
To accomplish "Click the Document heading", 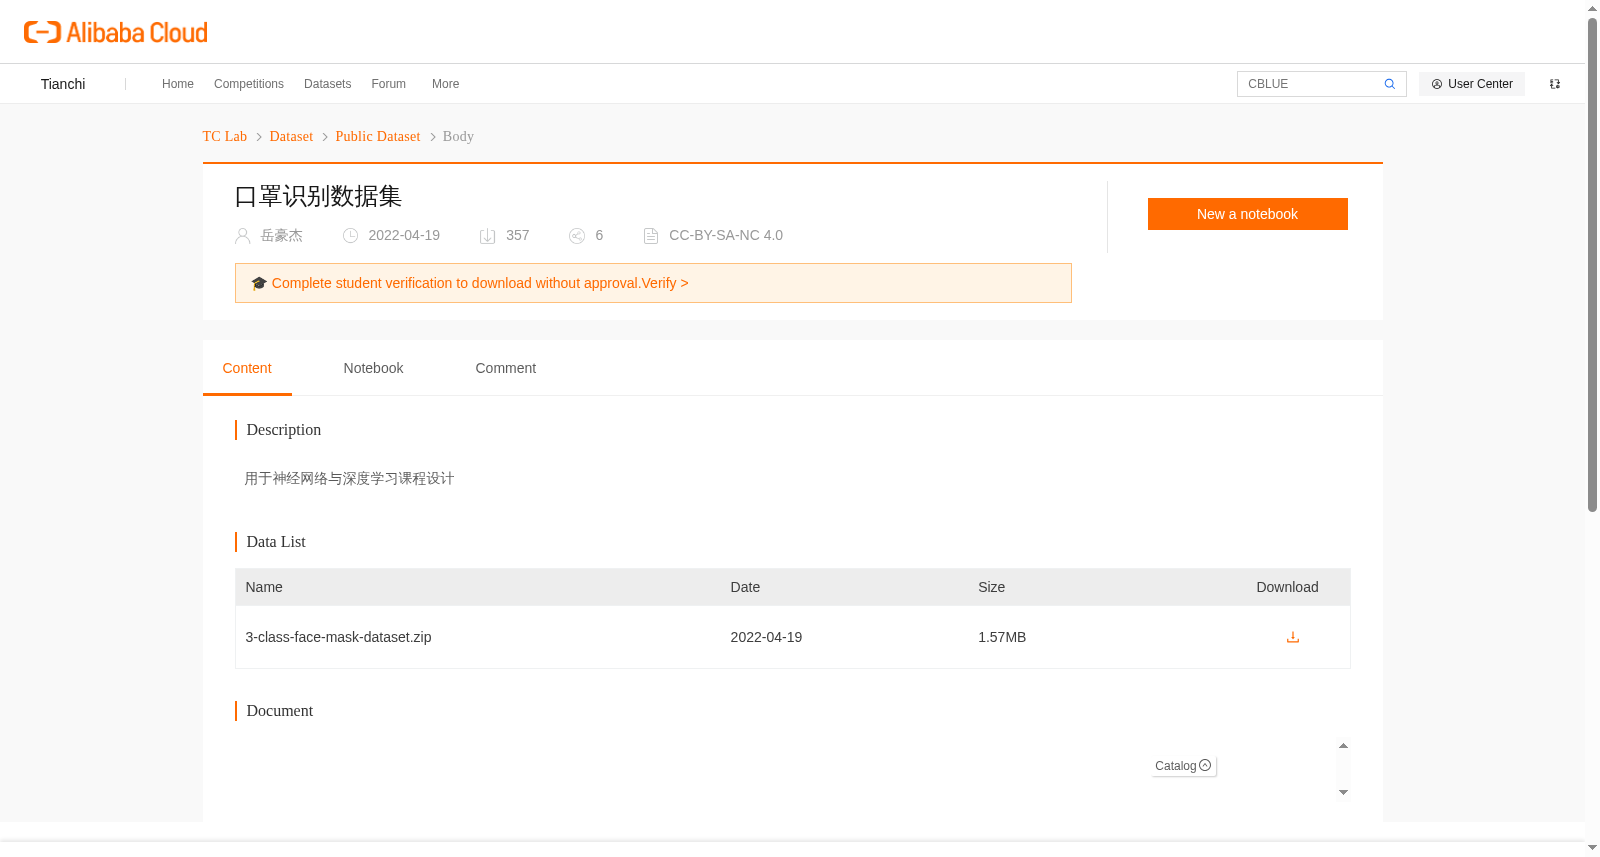I will coord(280,710).
